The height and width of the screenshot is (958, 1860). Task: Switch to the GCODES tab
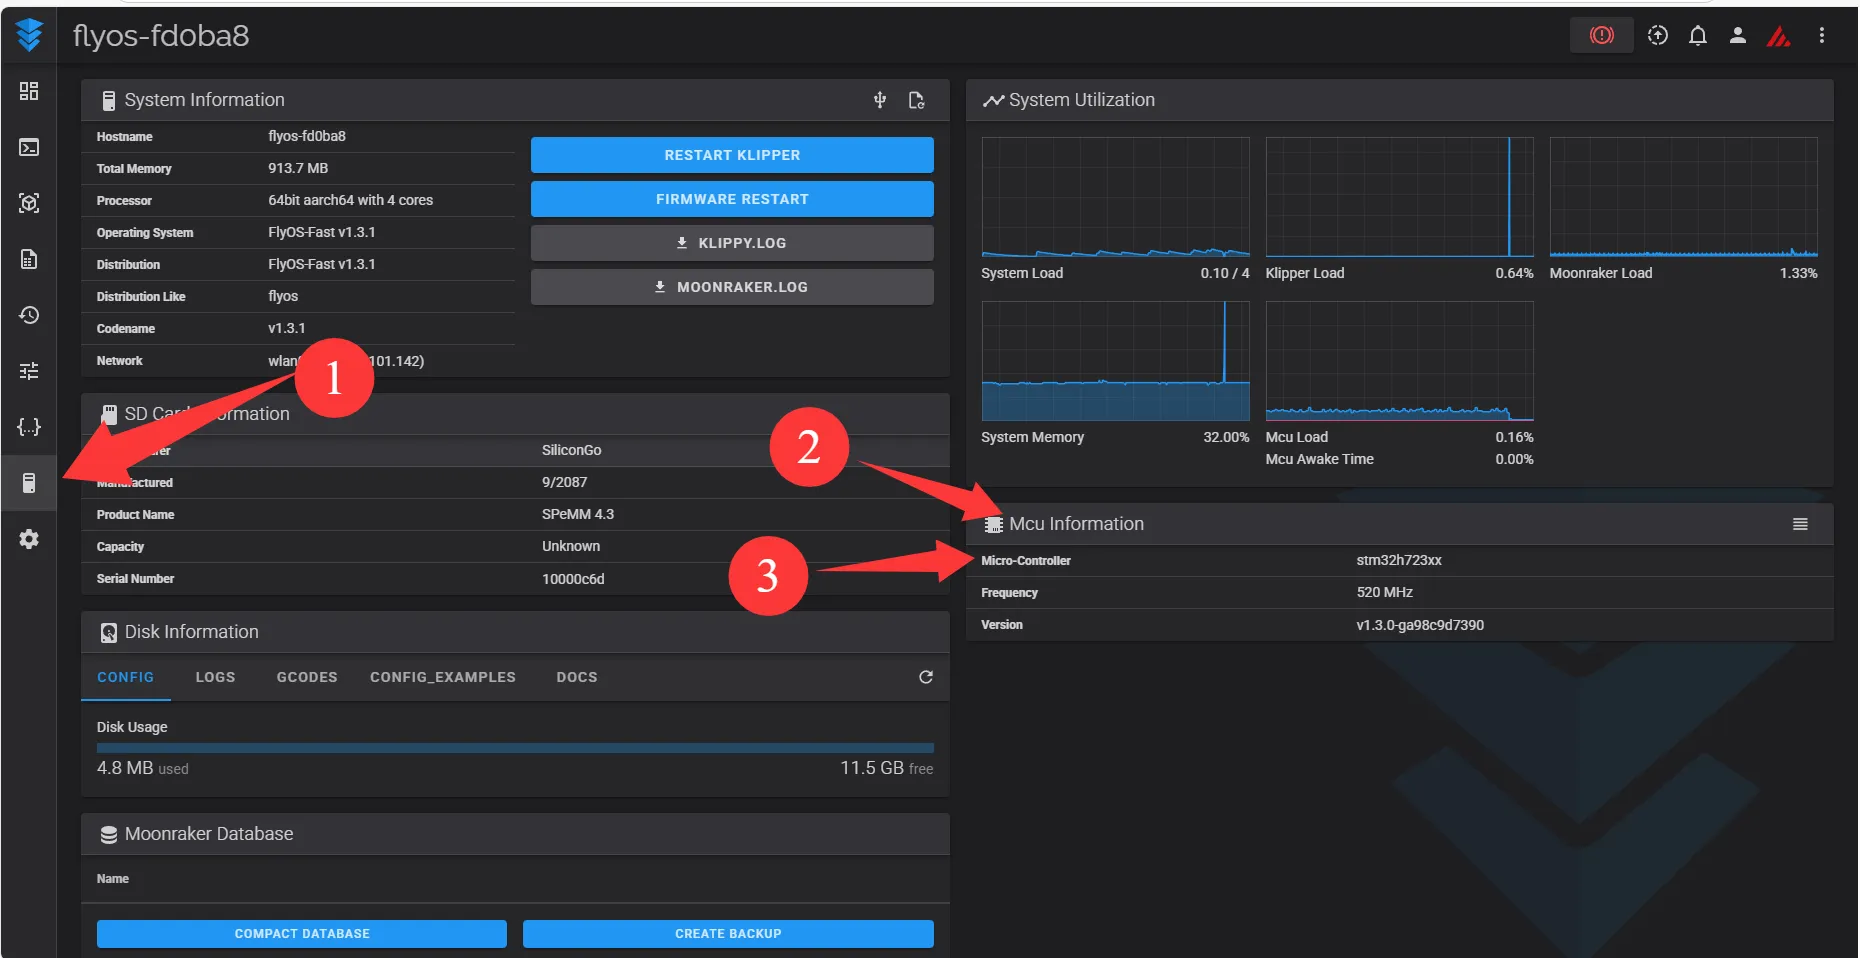click(307, 677)
